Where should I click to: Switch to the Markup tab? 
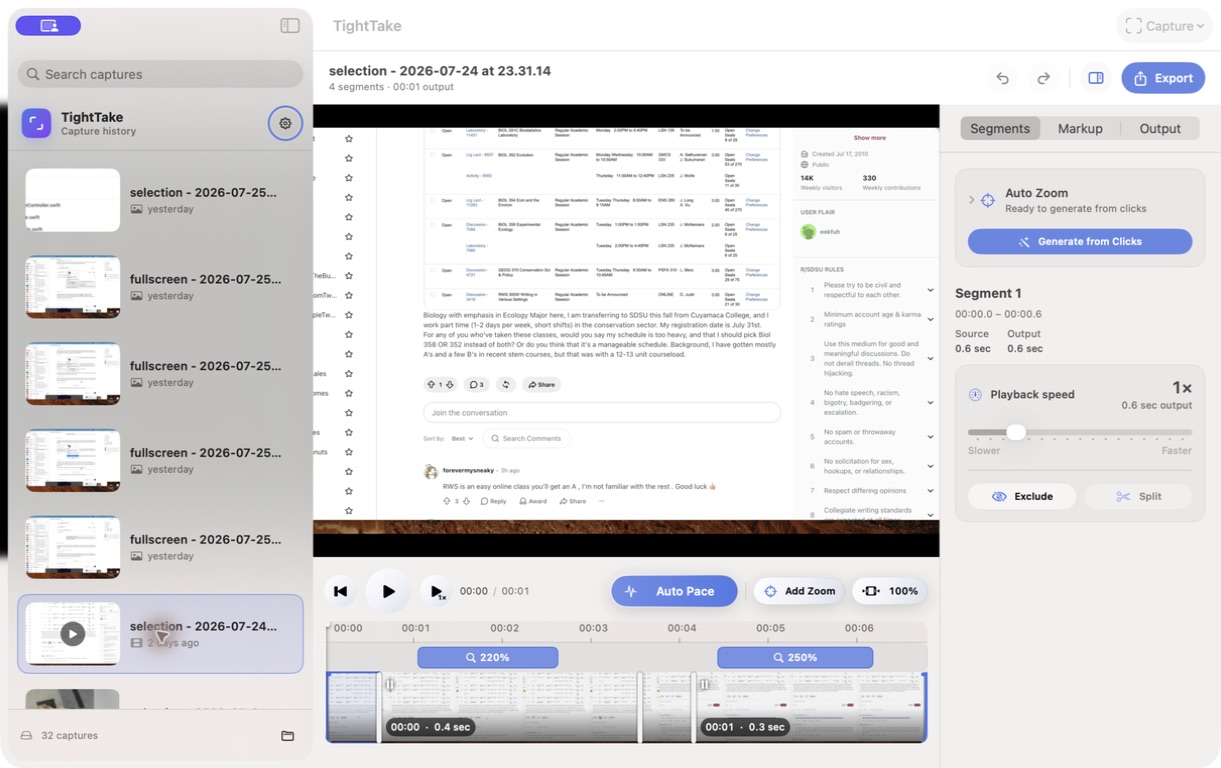tap(1080, 128)
